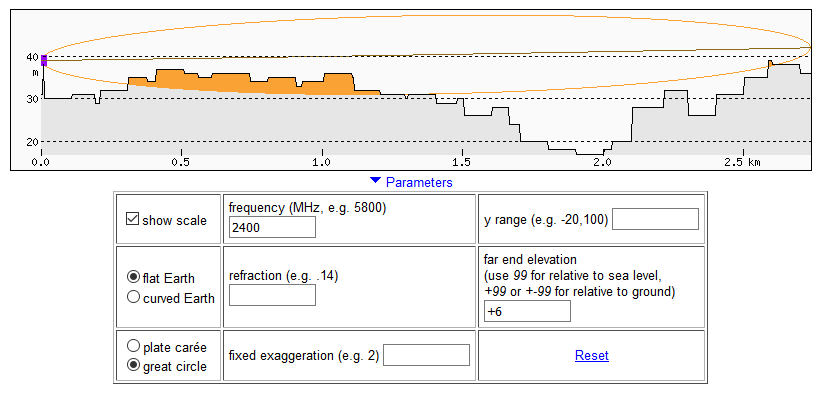Click the 2.0 distance axis label

point(602,162)
